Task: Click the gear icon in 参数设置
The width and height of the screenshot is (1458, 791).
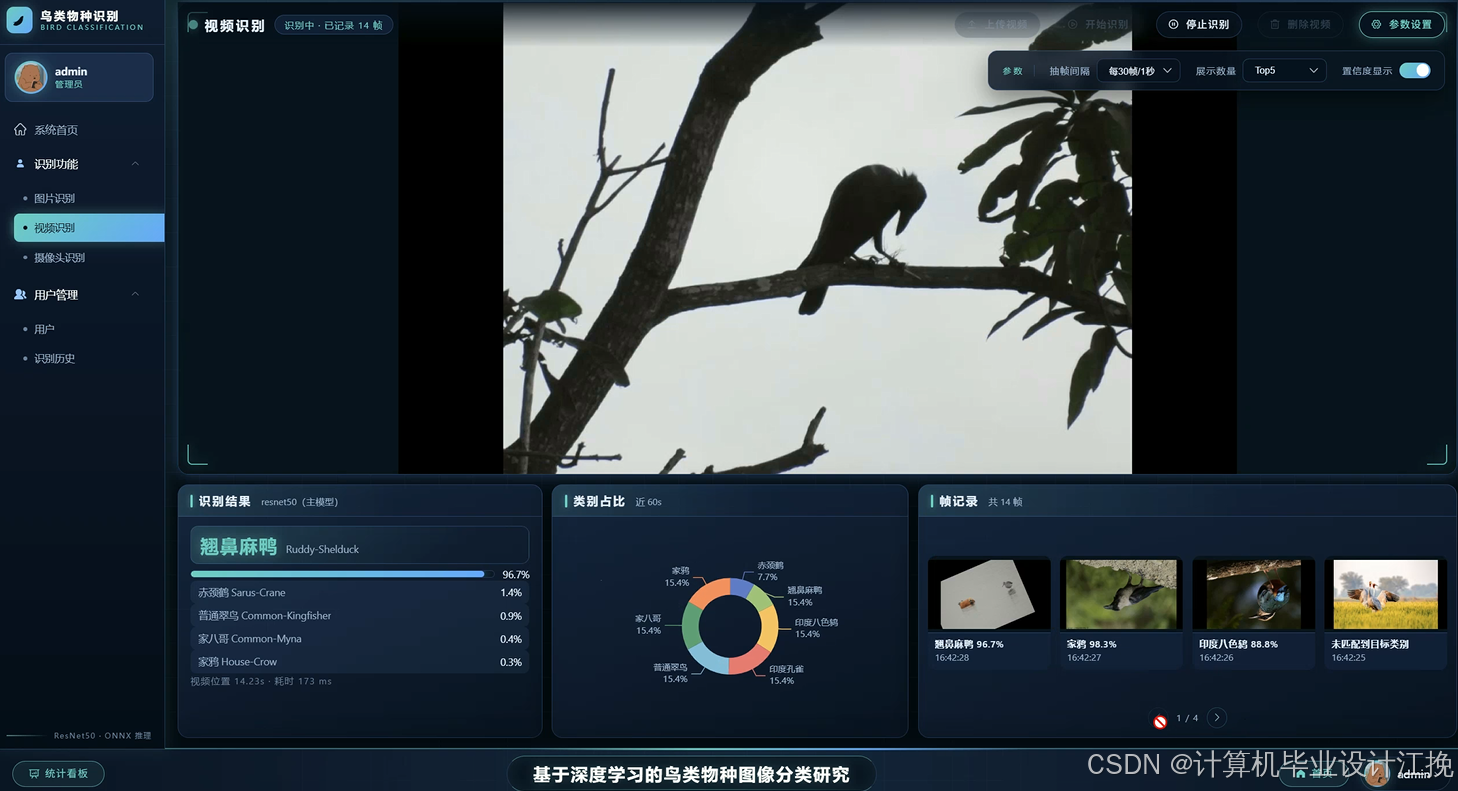Action: click(1377, 24)
